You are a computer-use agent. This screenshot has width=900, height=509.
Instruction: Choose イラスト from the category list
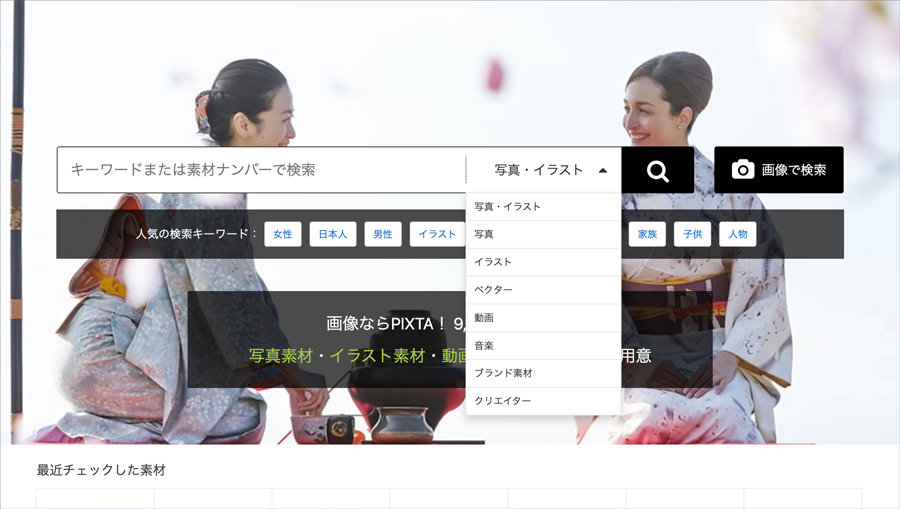[x=493, y=262]
